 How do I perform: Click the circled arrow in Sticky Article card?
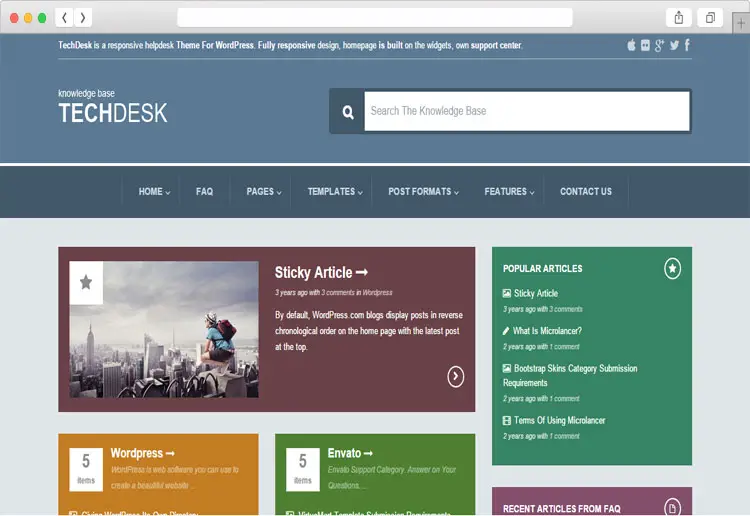(x=455, y=377)
